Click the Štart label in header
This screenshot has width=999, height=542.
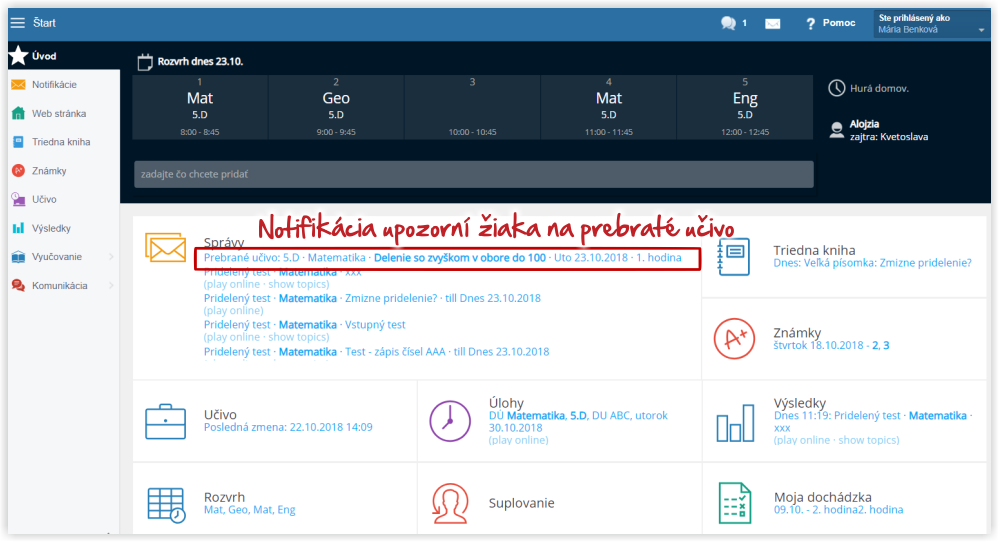click(x=44, y=23)
